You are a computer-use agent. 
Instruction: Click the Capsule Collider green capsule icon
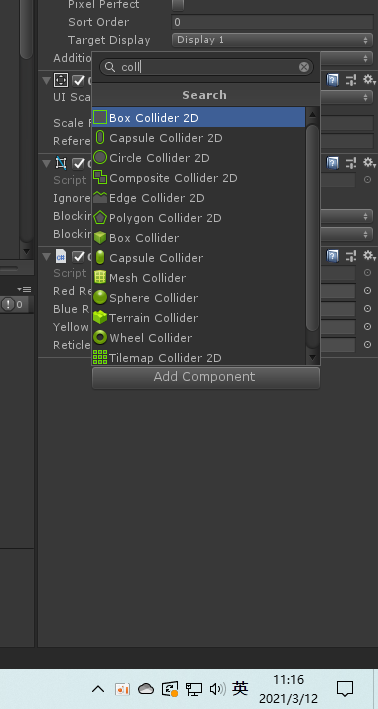pyautogui.click(x=100, y=258)
